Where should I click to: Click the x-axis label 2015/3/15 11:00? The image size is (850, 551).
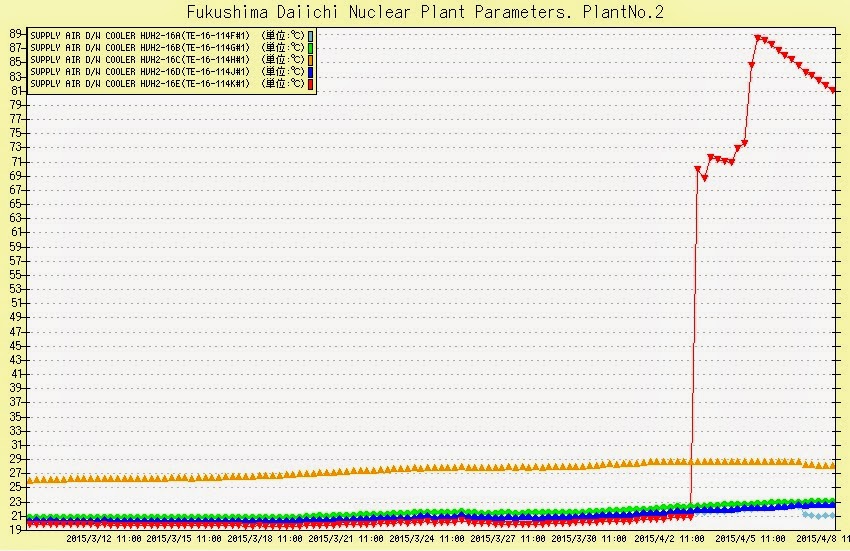point(184,539)
